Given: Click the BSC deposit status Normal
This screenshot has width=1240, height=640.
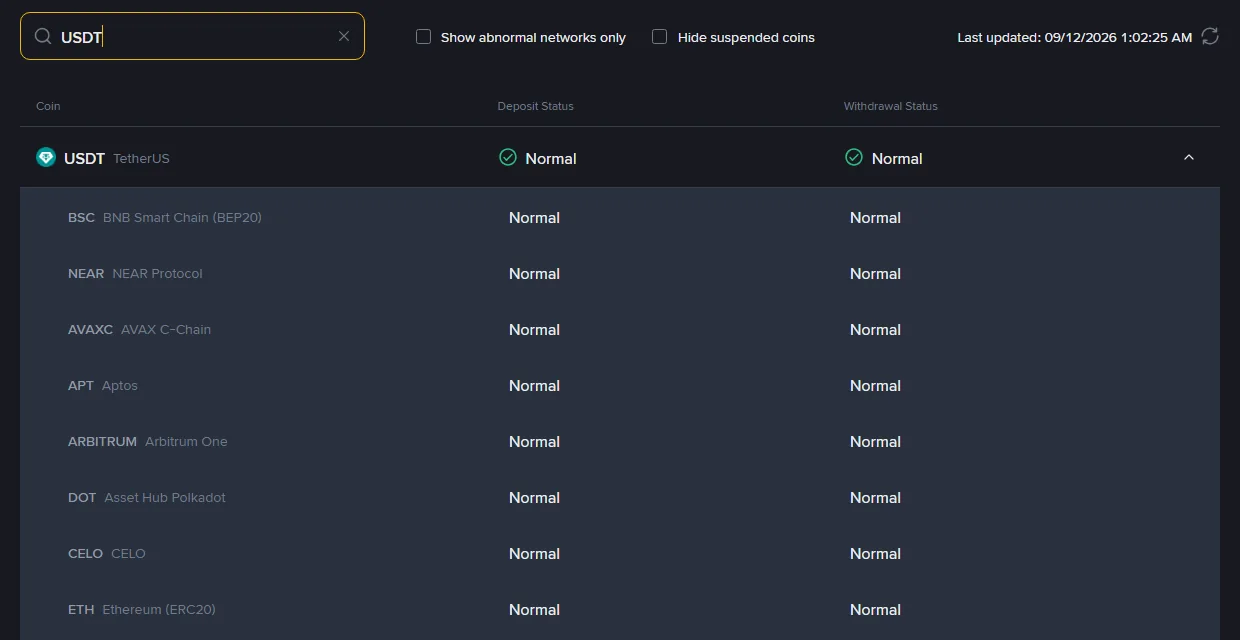Looking at the screenshot, I should point(534,217).
